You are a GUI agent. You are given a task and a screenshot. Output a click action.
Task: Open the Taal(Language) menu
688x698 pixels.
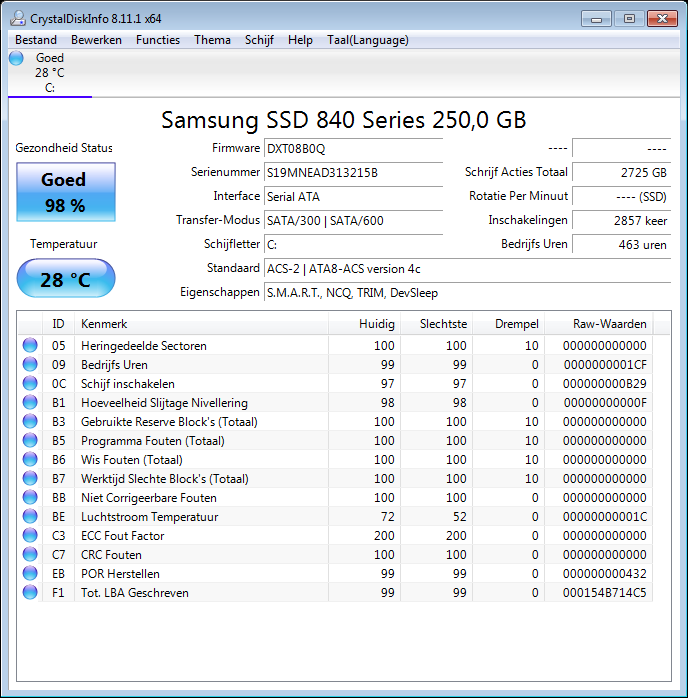[x=368, y=40]
